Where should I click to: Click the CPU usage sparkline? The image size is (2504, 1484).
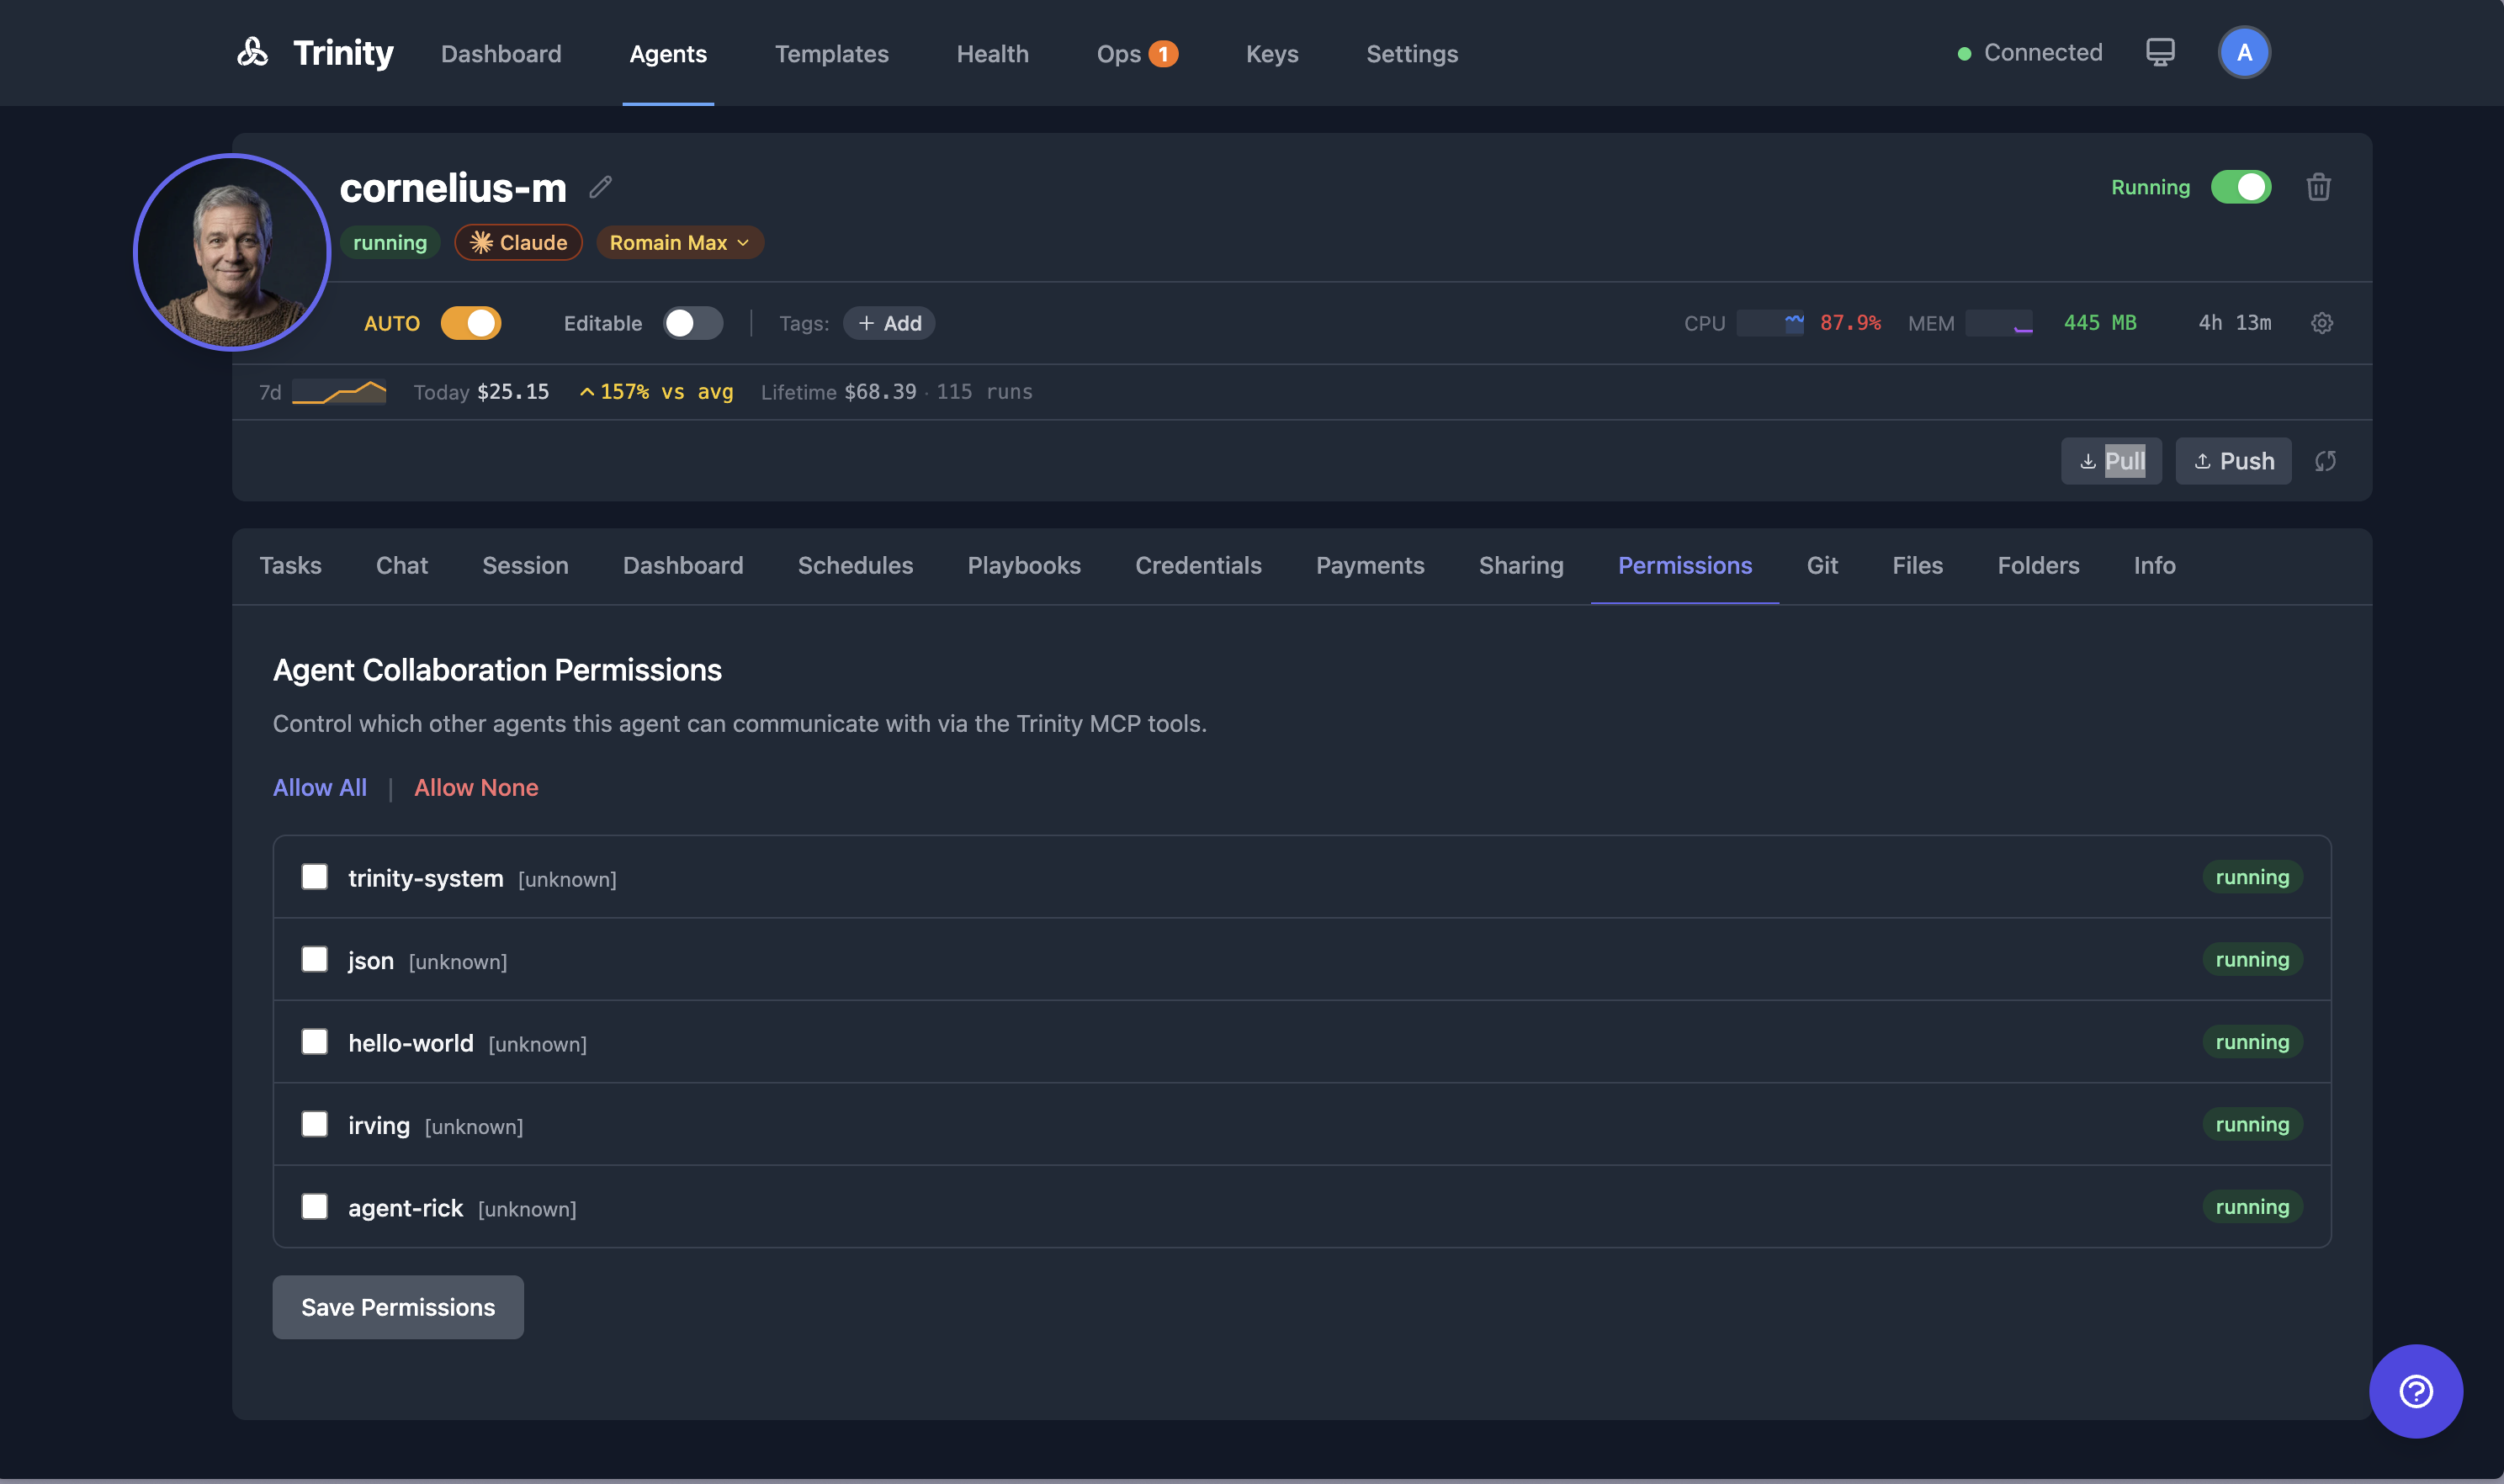[1770, 323]
